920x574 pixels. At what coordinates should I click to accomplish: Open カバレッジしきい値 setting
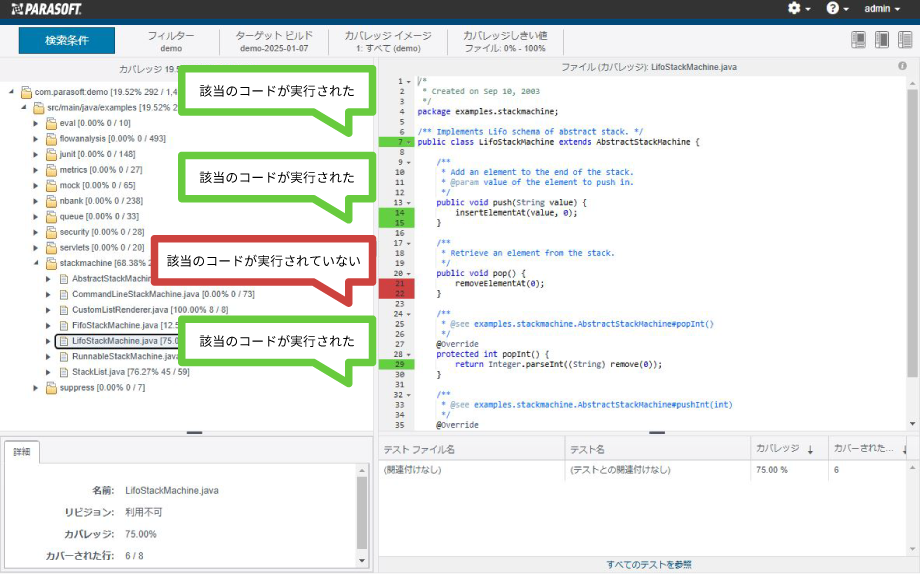tap(505, 41)
